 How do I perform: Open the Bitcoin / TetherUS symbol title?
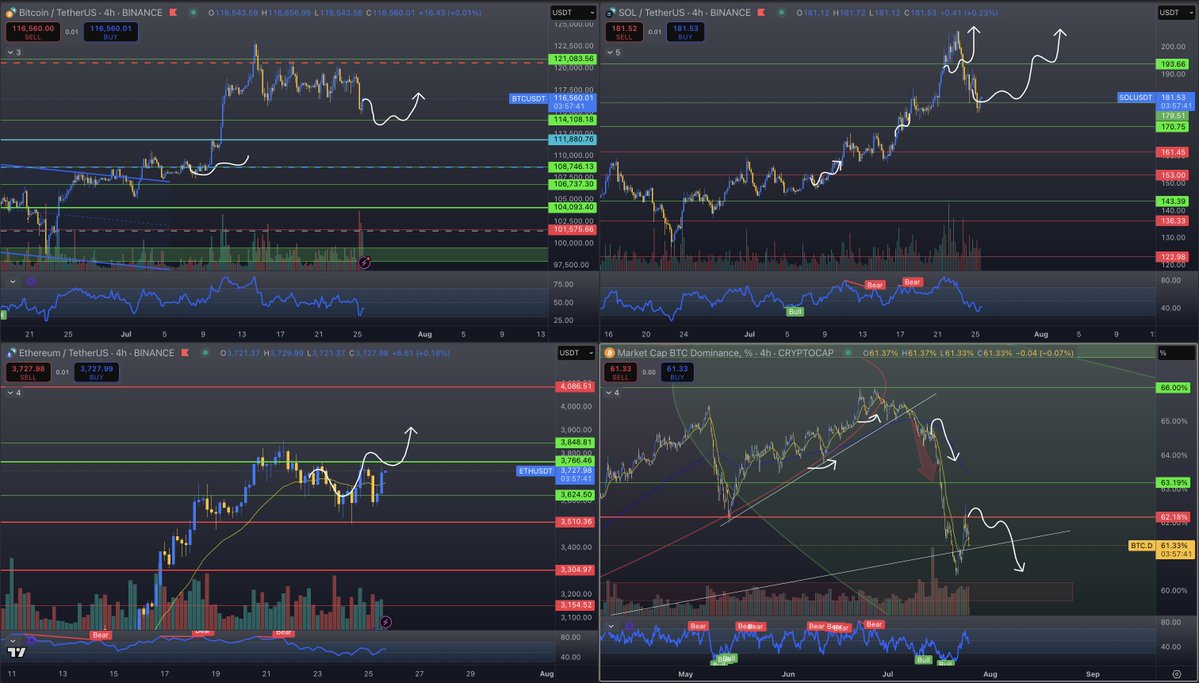click(90, 12)
